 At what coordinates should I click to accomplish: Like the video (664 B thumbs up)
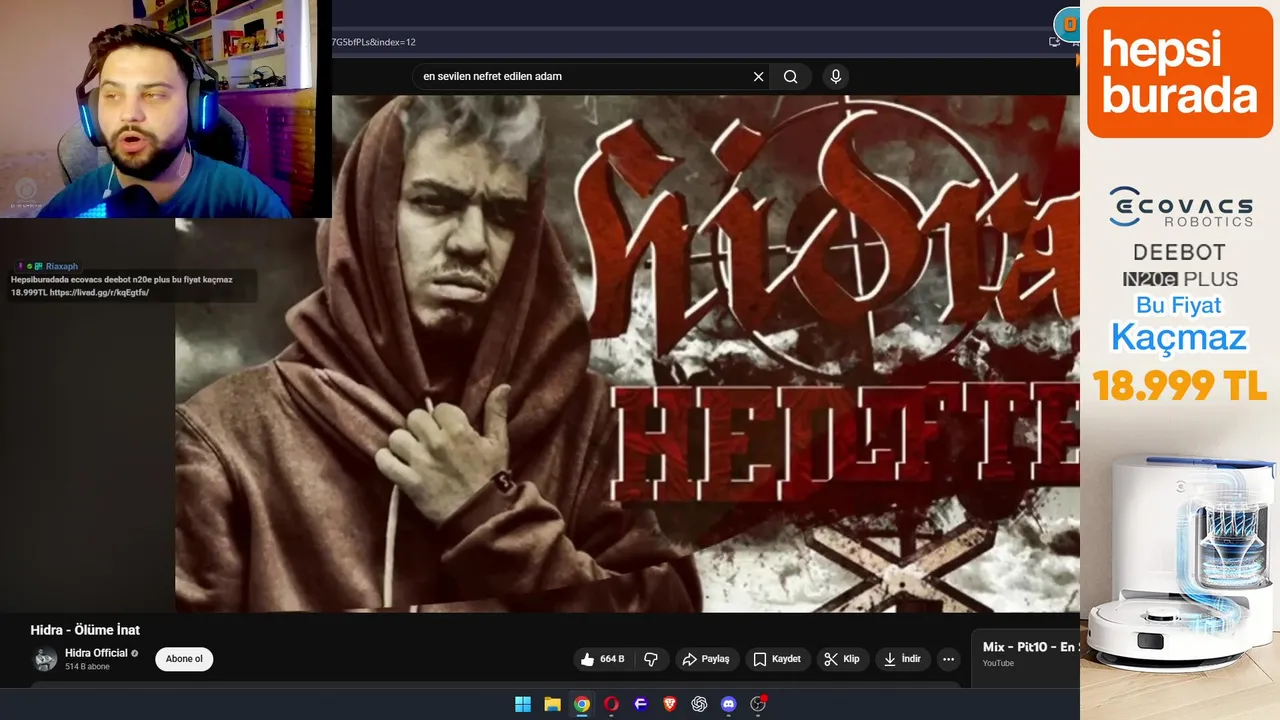tap(603, 659)
